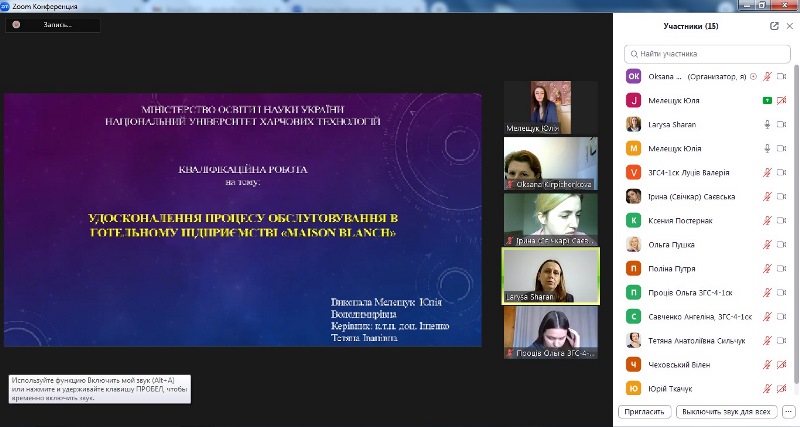Click camera icon for Тетяна Сильчук
The height and width of the screenshot is (427, 800).
[x=781, y=340]
